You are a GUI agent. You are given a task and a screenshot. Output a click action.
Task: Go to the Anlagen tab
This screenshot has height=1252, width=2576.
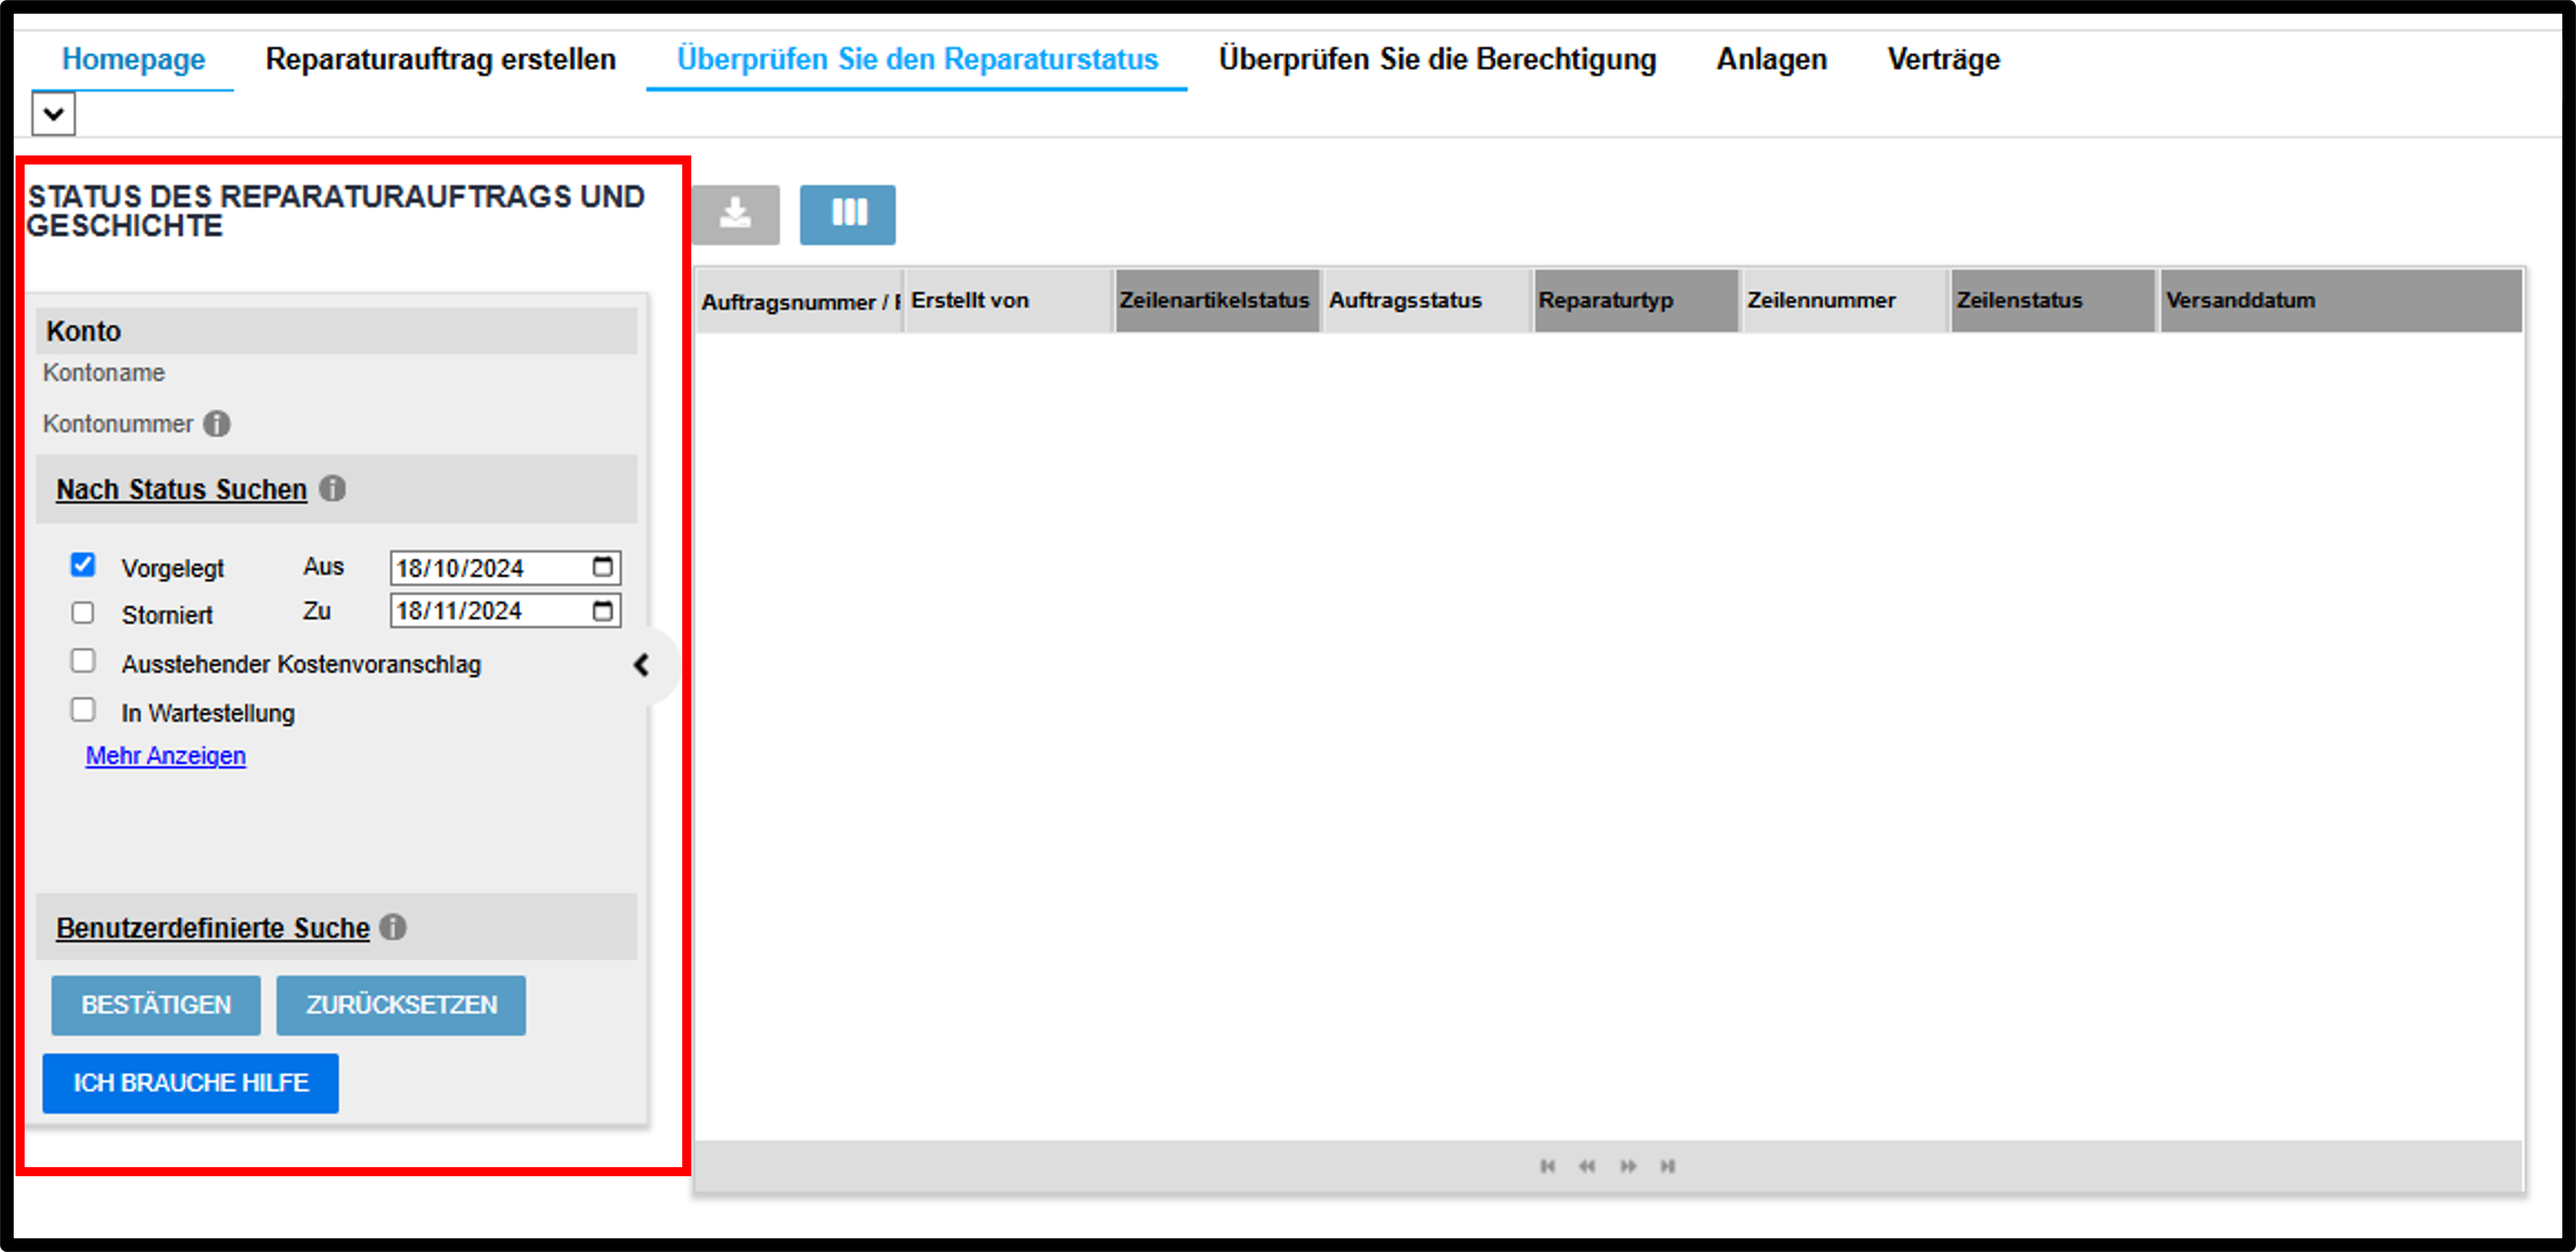click(x=1772, y=59)
